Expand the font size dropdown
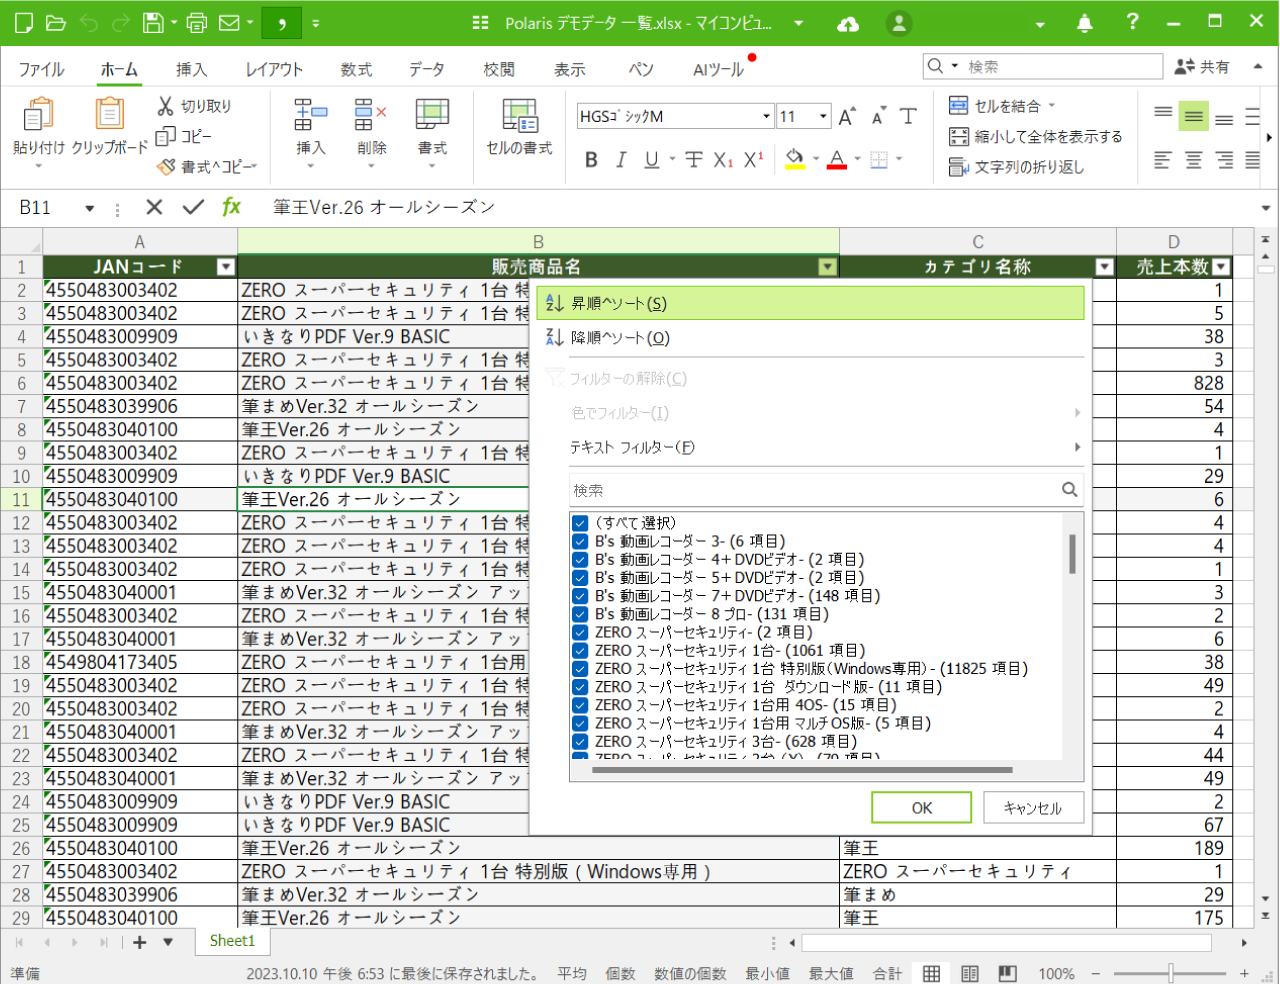Viewport: 1280px width, 984px height. click(x=823, y=117)
